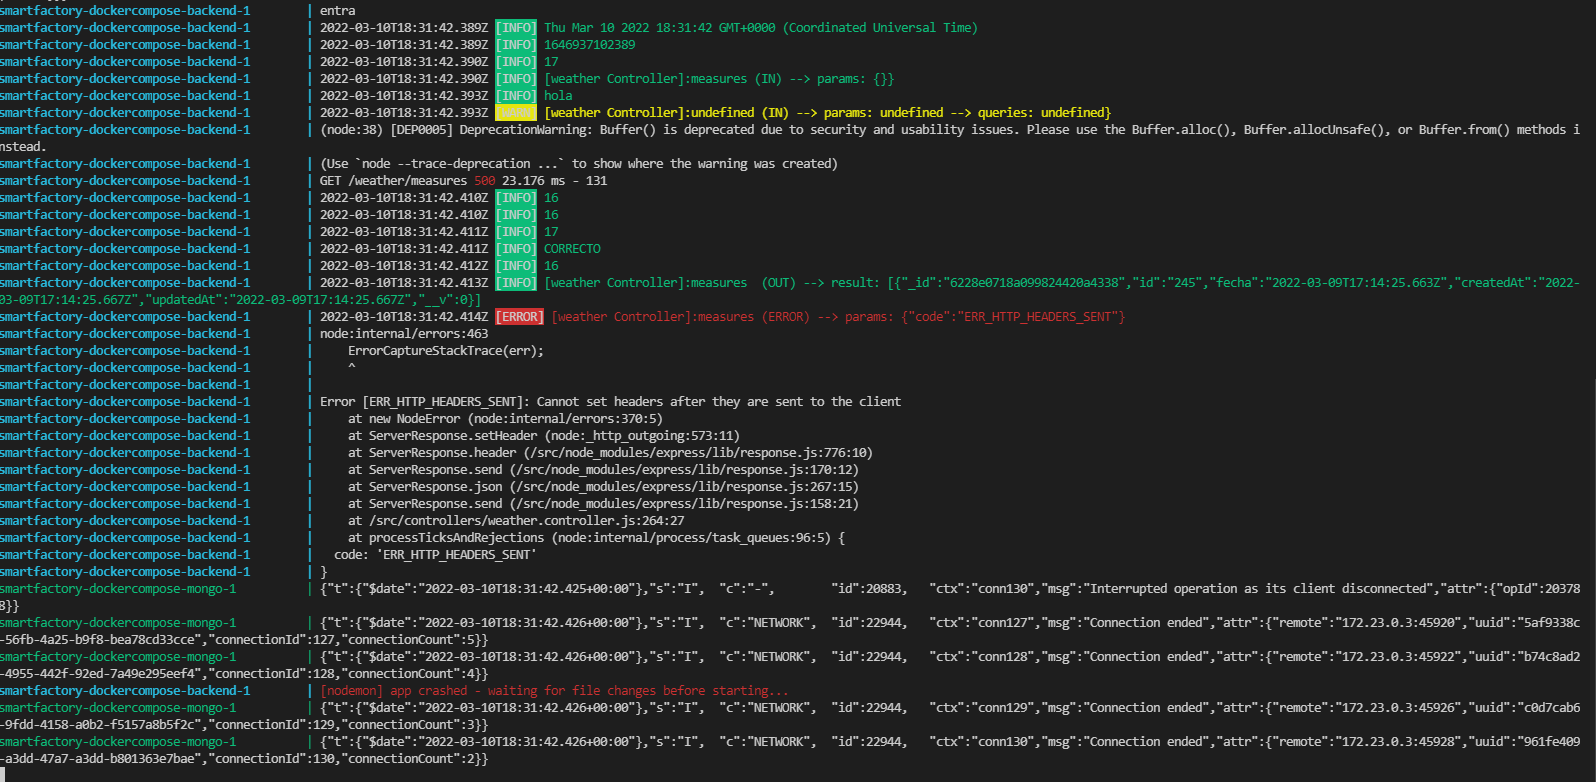Viewport: 1596px width, 782px height.
Task: Click the INFO badge beside "CORRECTO"
Action: 516,249
